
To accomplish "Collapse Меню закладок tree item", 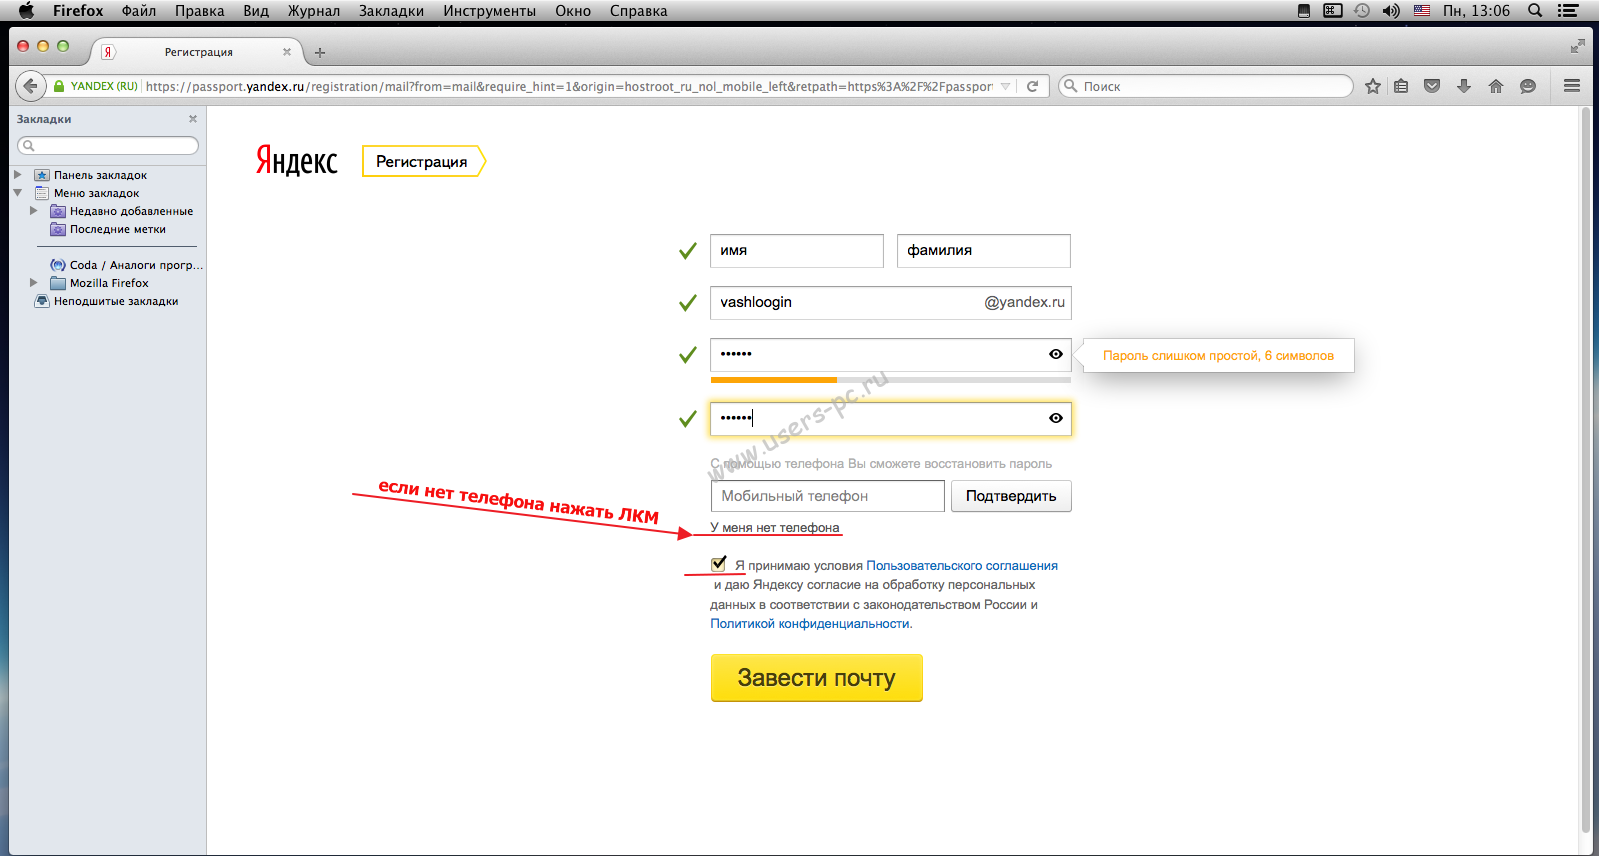I will click(17, 193).
